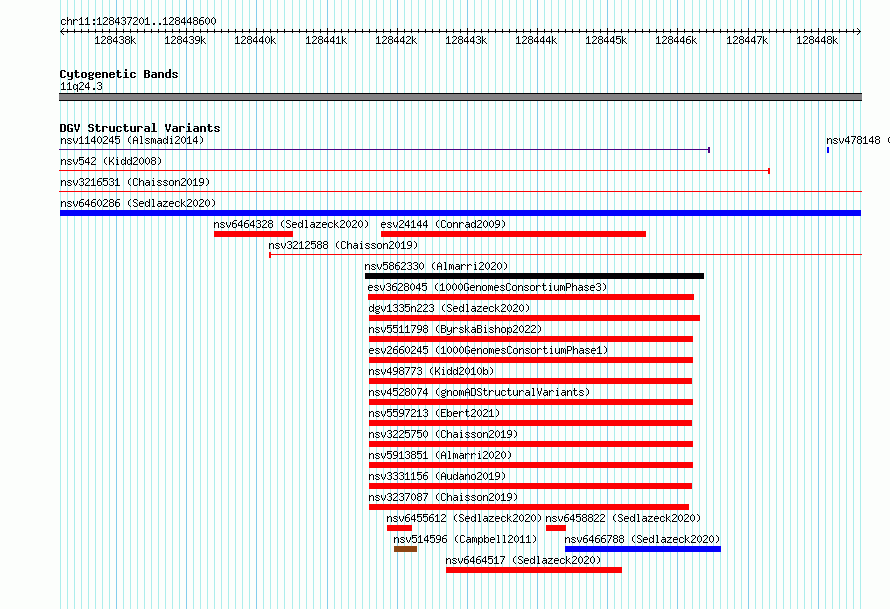Click the nsv6460286 (Sedlazeck2020) label
The height and width of the screenshot is (609, 890).
138,203
